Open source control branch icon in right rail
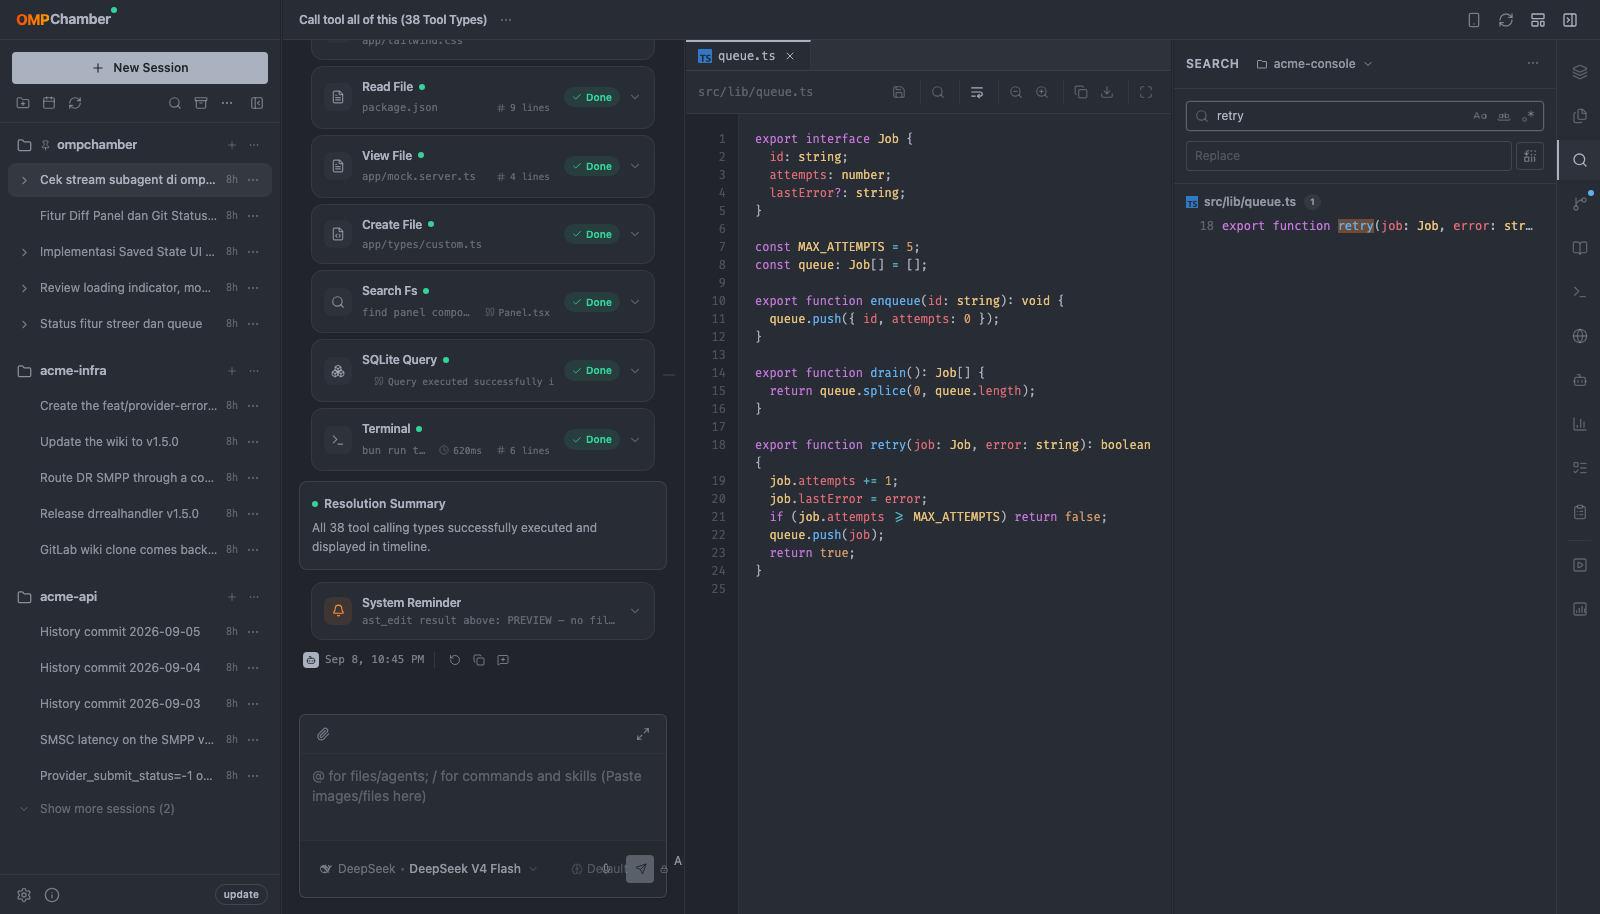Screen dimensions: 1600x914 click(1580, 204)
